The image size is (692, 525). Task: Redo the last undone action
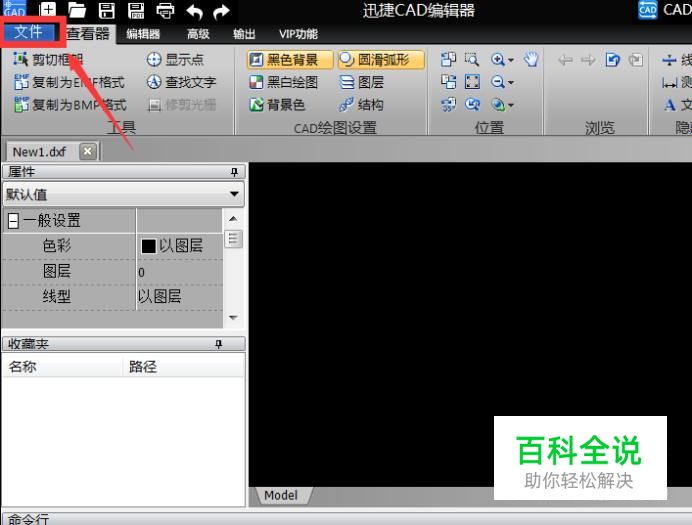tap(221, 11)
